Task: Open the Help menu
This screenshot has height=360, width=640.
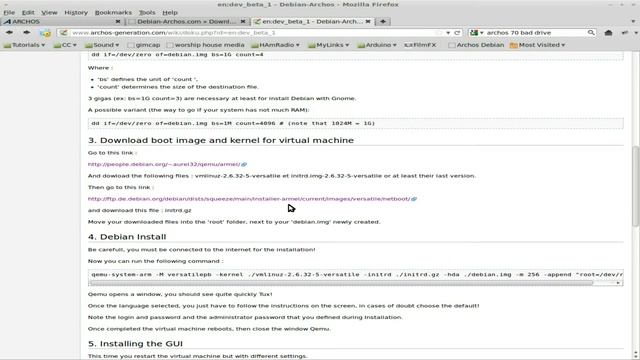Action: [170, 13]
